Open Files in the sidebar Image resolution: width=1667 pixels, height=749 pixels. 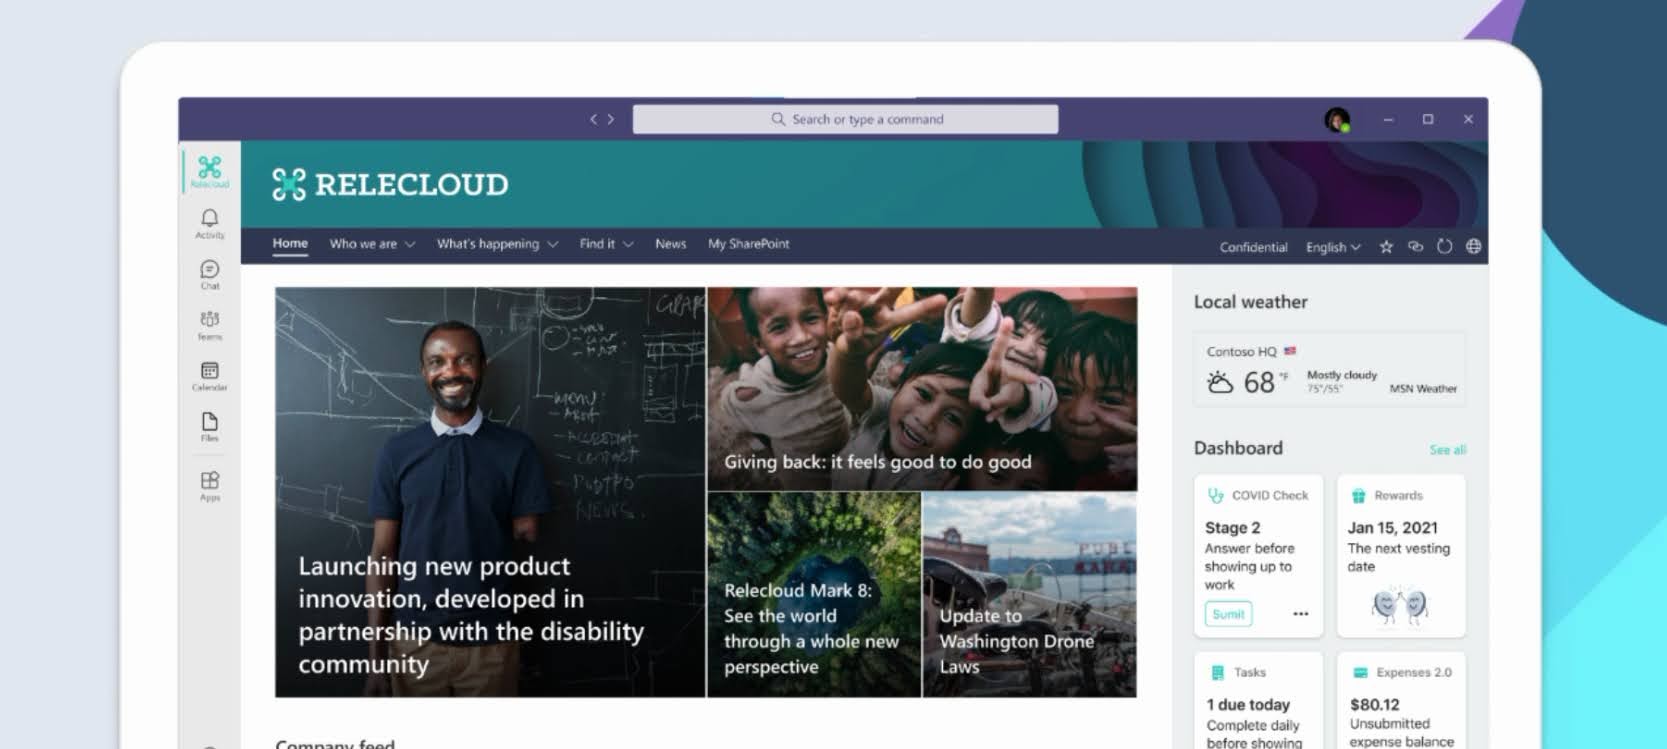pos(209,426)
